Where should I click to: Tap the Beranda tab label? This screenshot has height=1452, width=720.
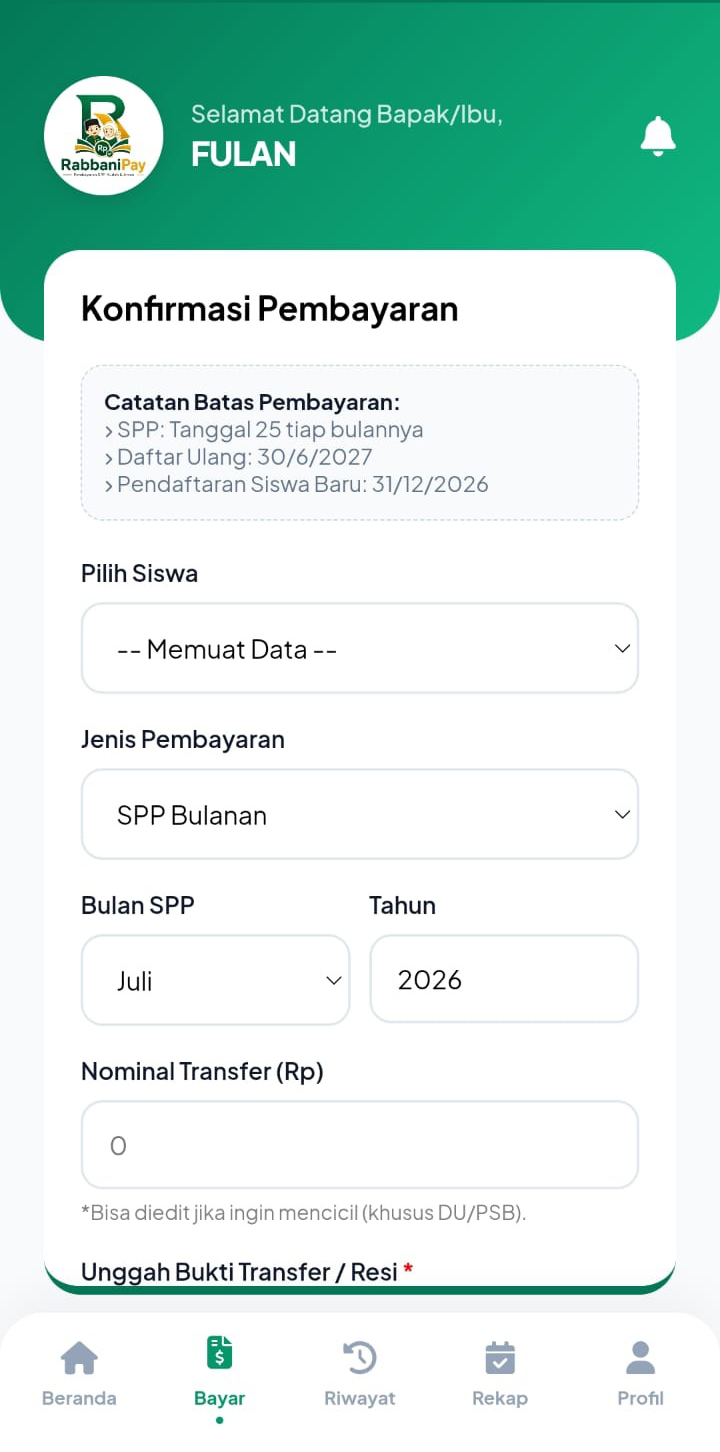coord(79,1398)
